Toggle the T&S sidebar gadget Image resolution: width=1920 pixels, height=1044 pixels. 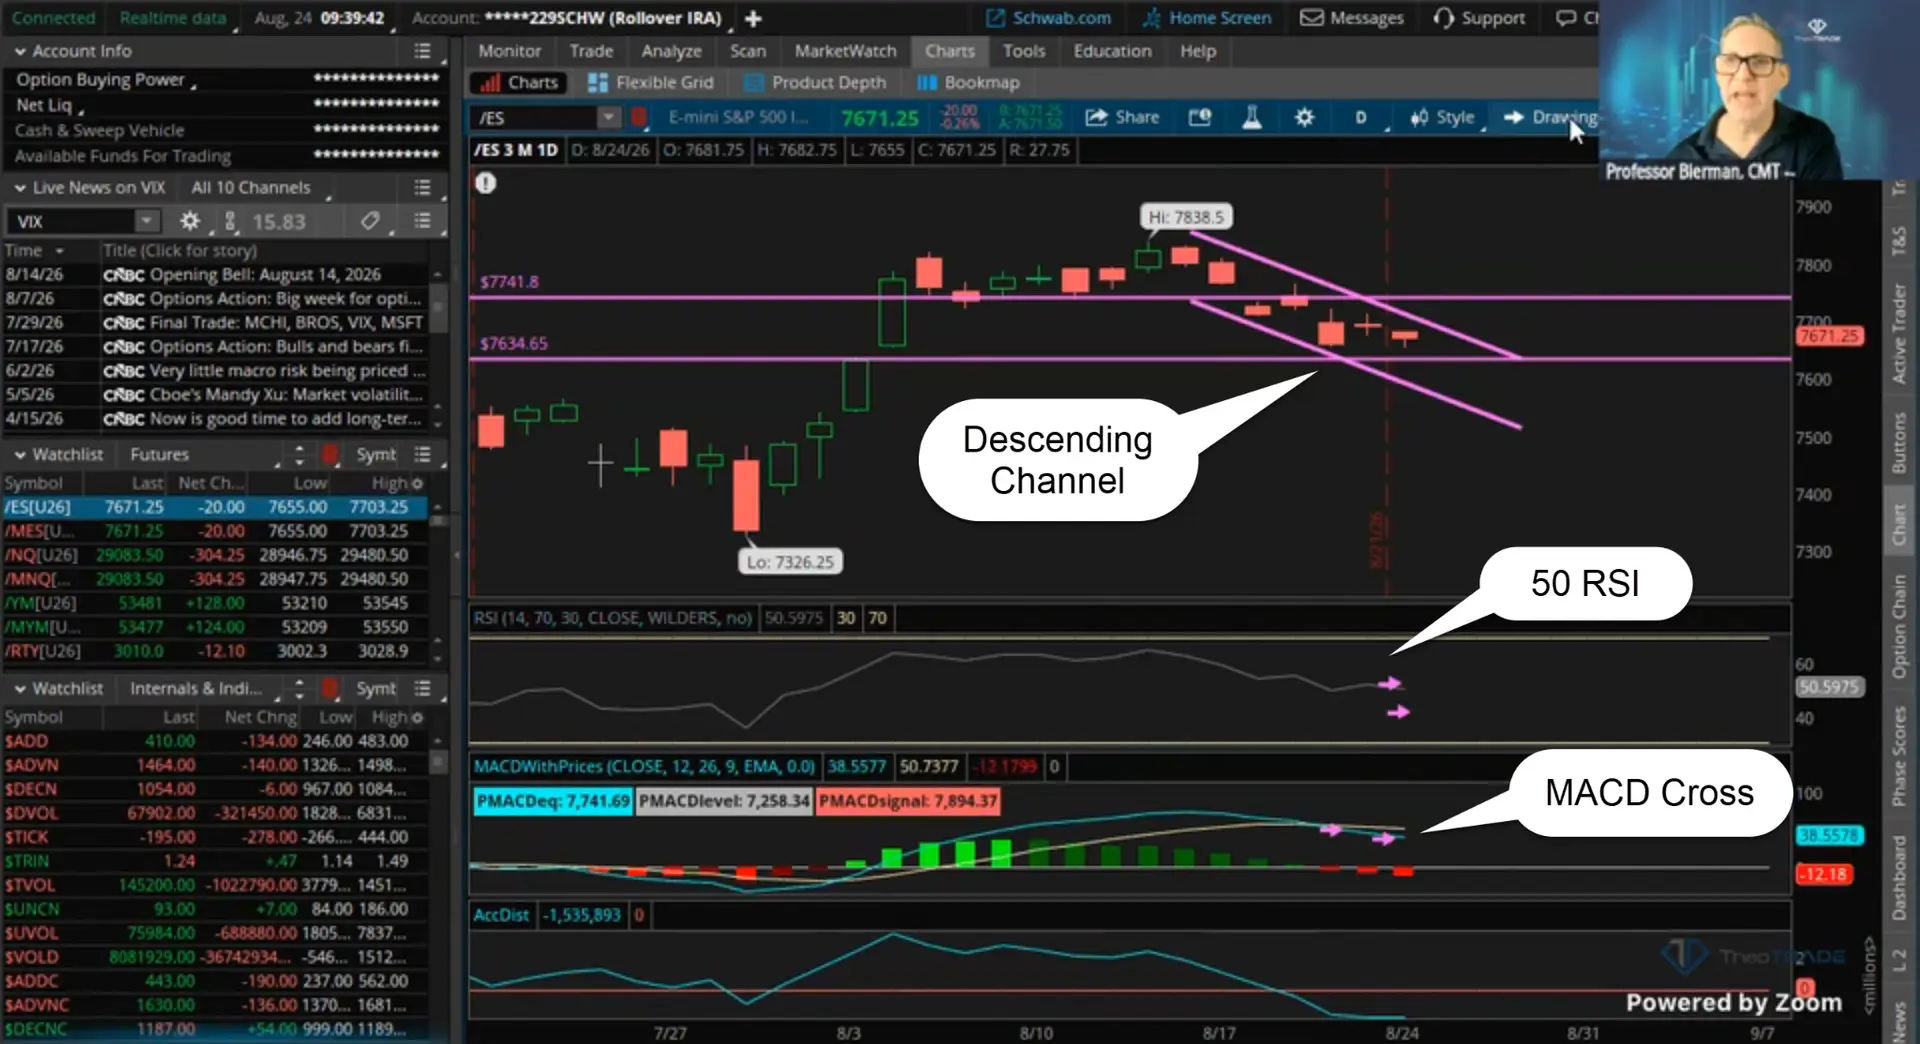[1899, 241]
